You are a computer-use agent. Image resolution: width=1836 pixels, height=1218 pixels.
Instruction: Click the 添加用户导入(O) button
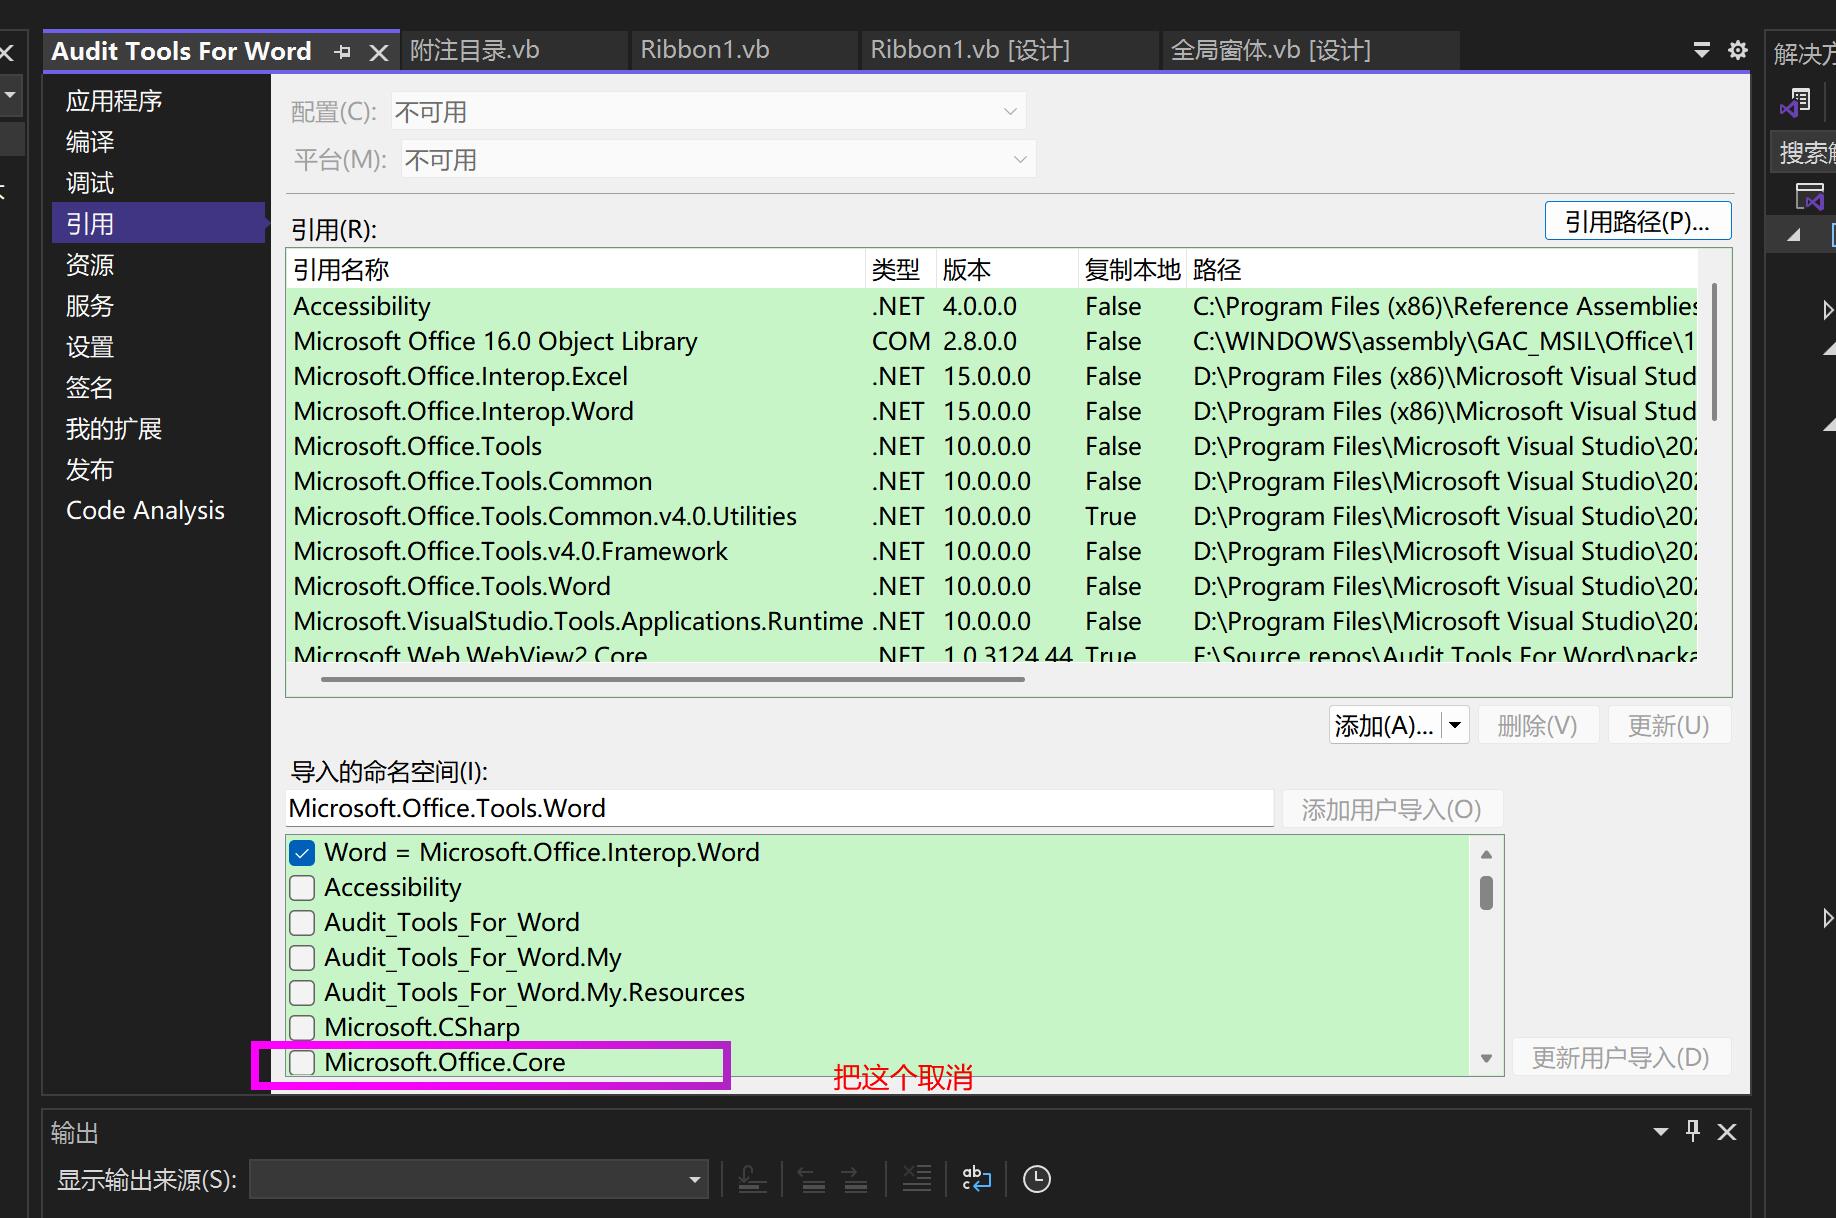[x=1392, y=809]
